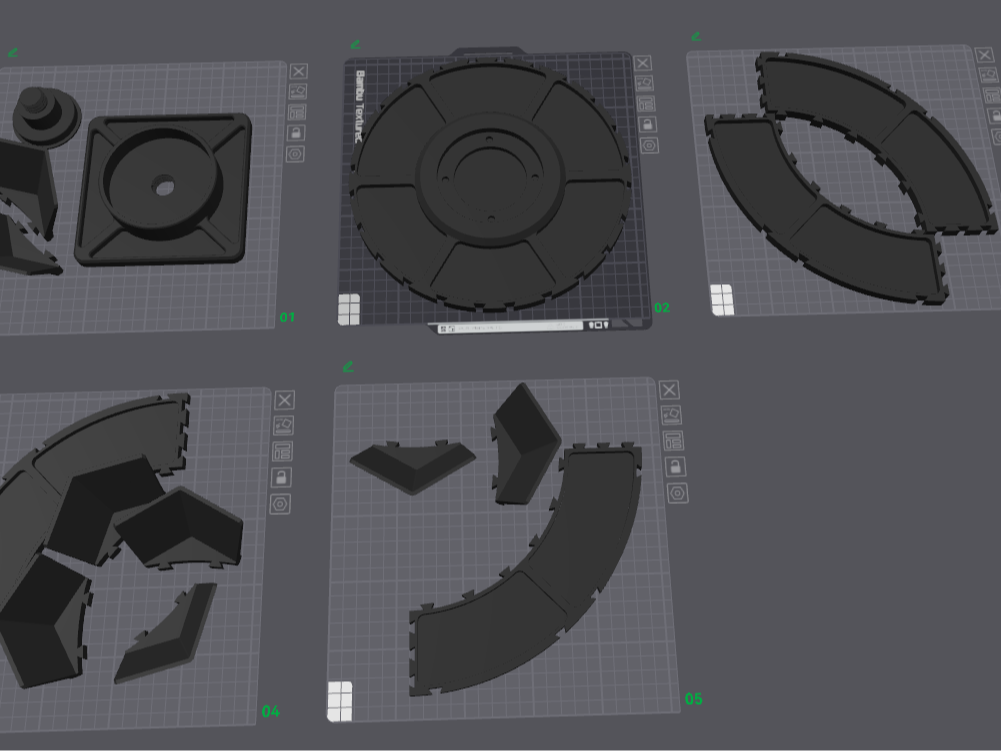Open plate settings for plate 01
Image resolution: width=1001 pixels, height=751 pixels.
pos(295,154)
